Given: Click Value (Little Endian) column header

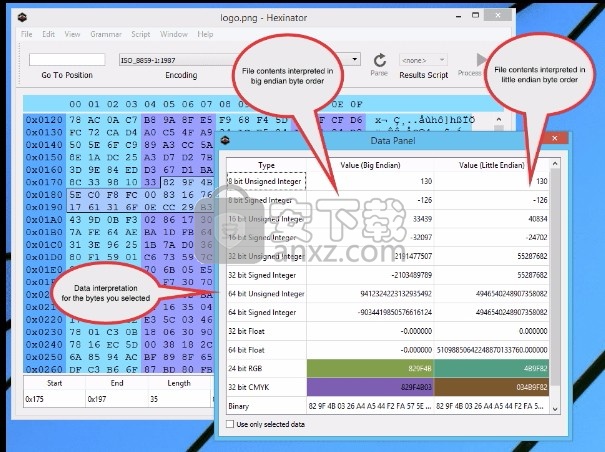Looking at the screenshot, I should point(492,165).
